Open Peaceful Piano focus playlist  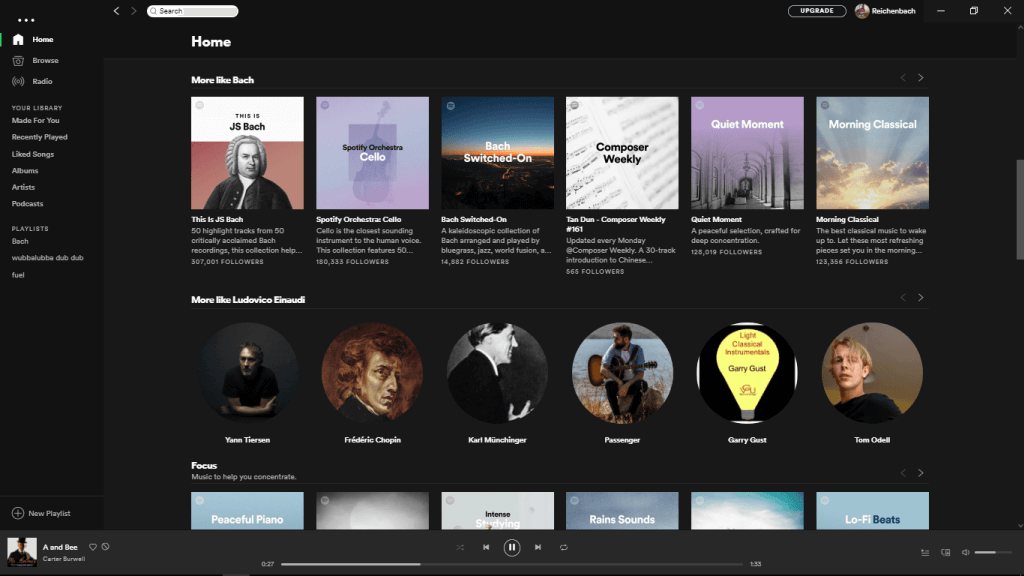(248, 511)
